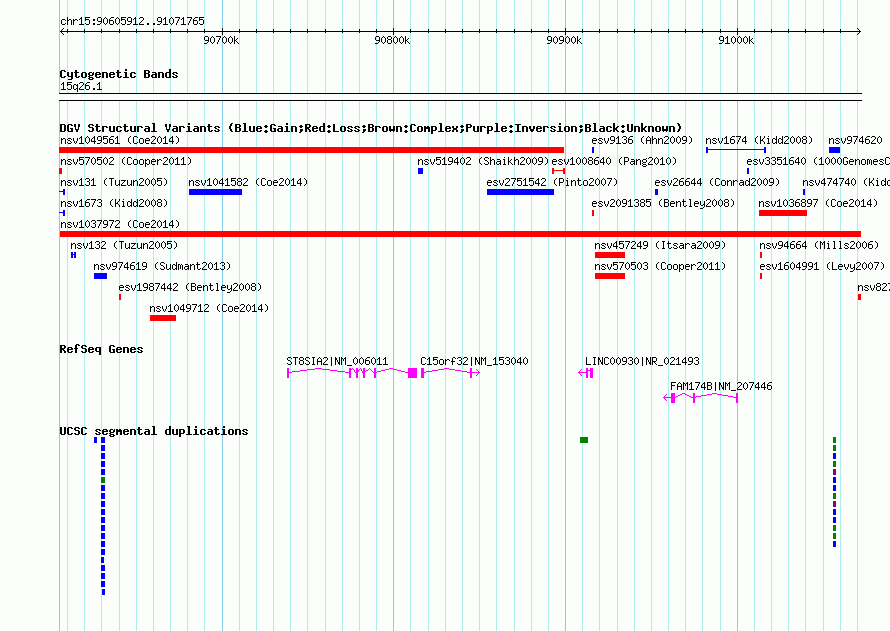This screenshot has width=890, height=631.
Task: Click the esv1604991 (Levy2007) red marker
Action: [x=761, y=276]
